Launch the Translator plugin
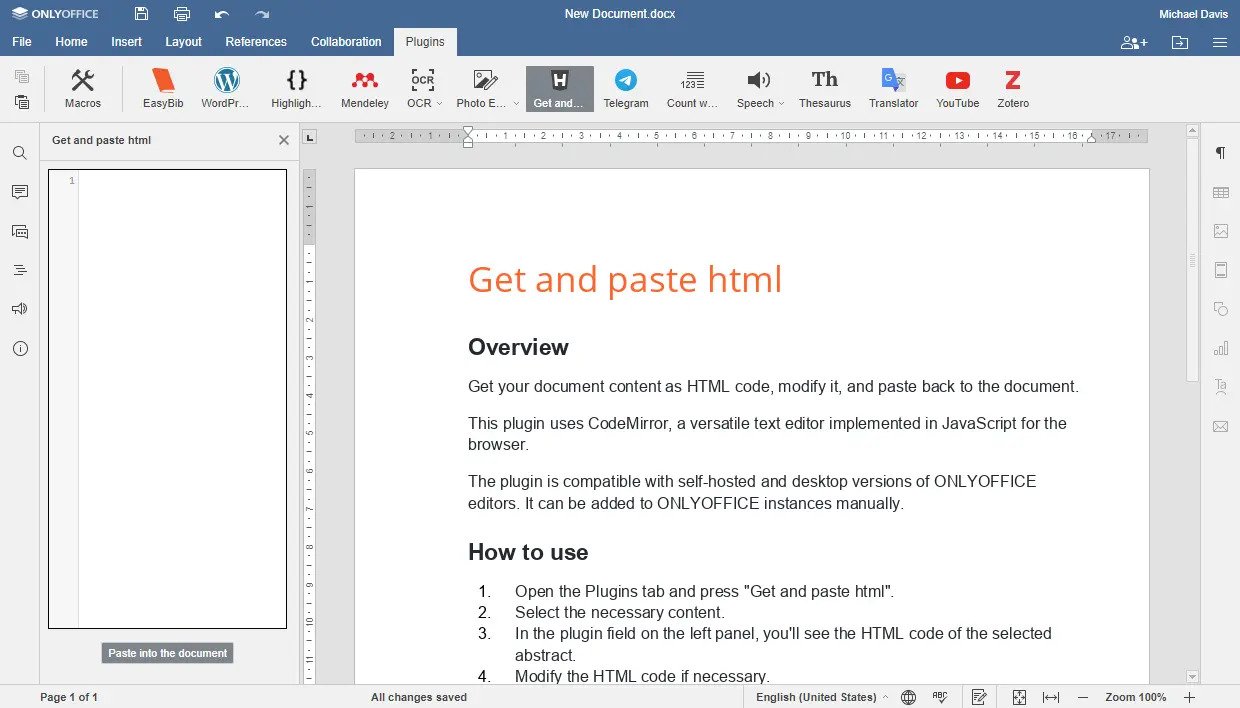Viewport: 1240px width, 708px height. (893, 89)
